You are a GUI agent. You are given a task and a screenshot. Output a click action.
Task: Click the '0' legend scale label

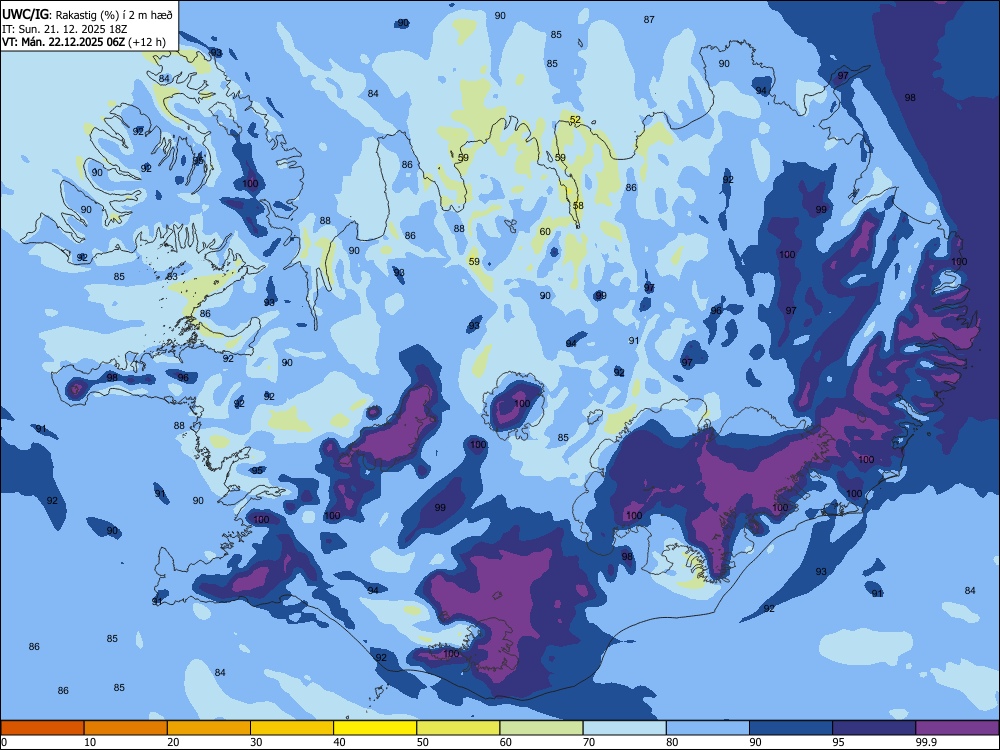pyautogui.click(x=4, y=742)
